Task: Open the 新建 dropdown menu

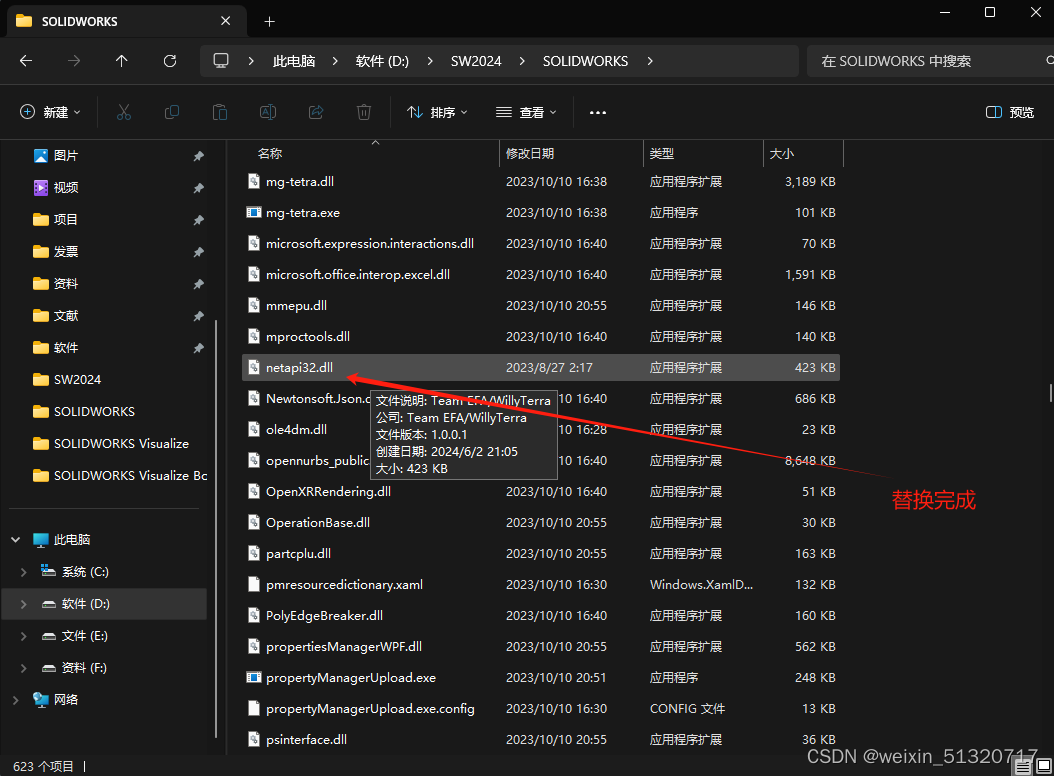Action: click(50, 112)
